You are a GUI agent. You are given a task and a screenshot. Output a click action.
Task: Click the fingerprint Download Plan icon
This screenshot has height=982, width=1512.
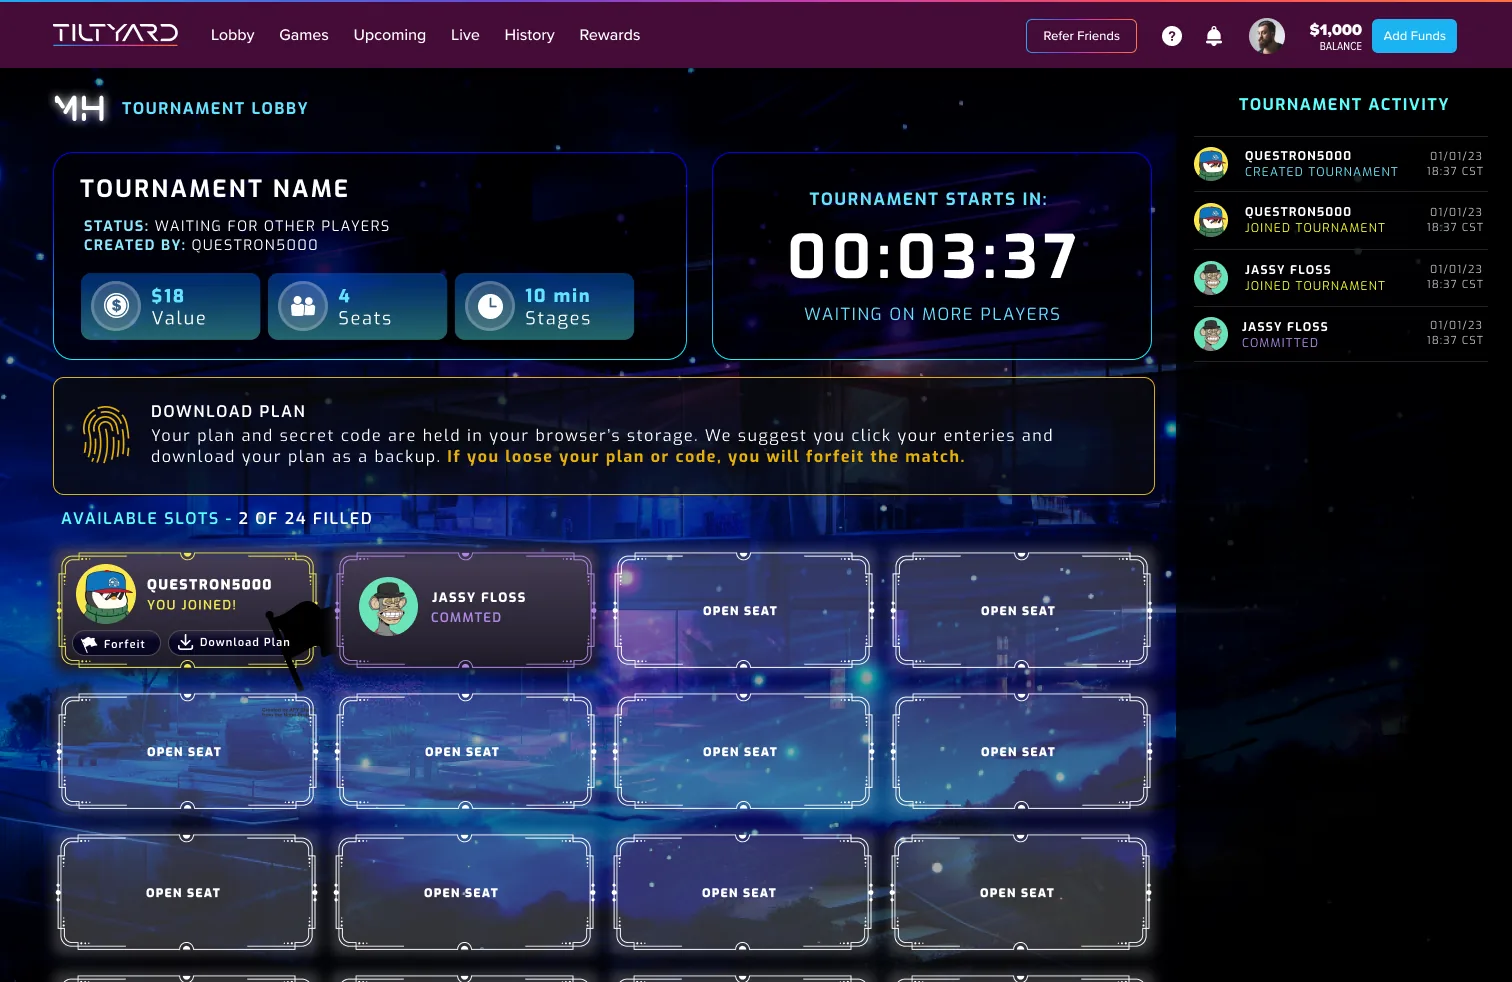[106, 434]
